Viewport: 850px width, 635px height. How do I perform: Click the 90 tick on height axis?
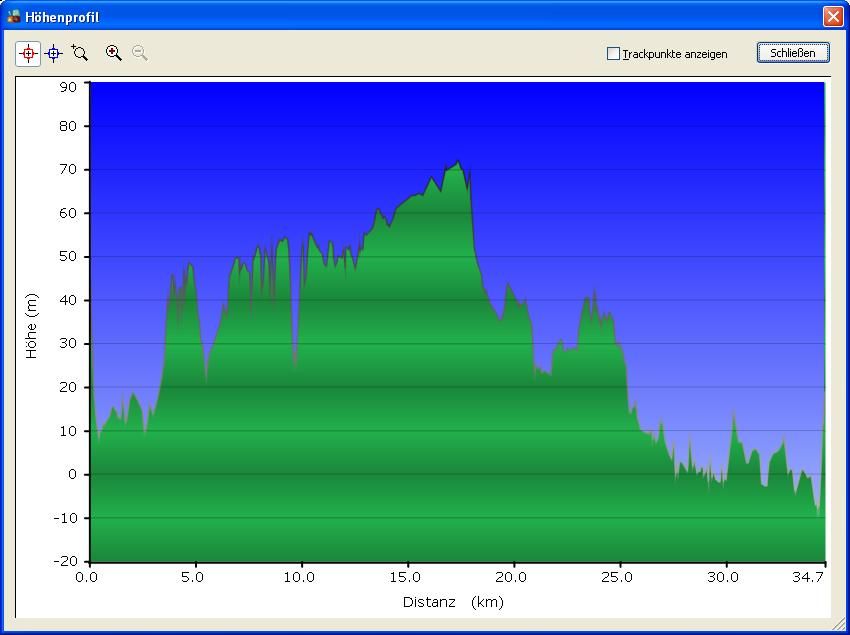pyautogui.click(x=67, y=87)
